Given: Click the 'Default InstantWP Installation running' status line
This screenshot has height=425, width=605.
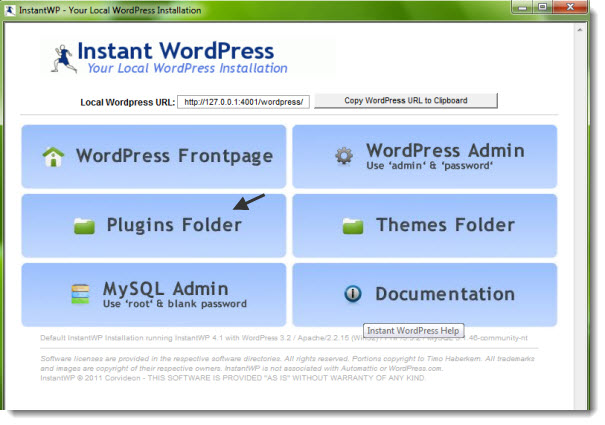Looking at the screenshot, I should pos(284,338).
